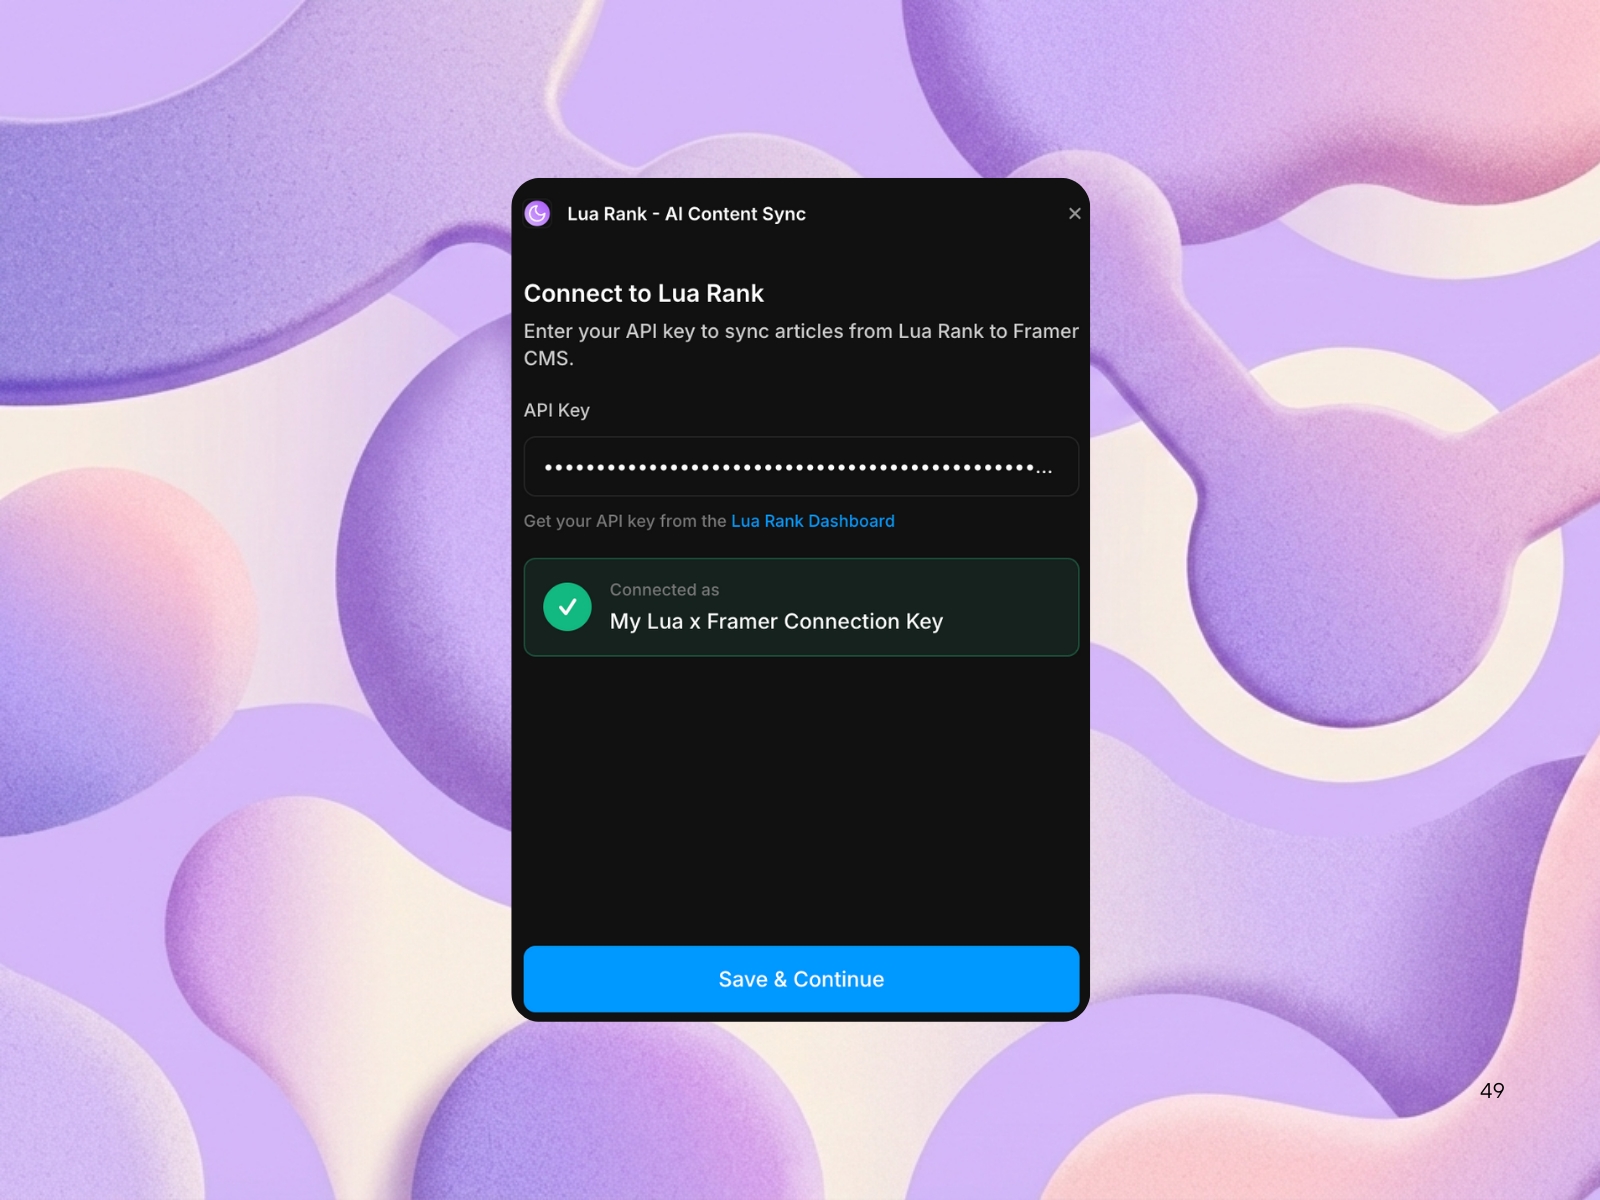Click the sync instructions description text

point(800,344)
